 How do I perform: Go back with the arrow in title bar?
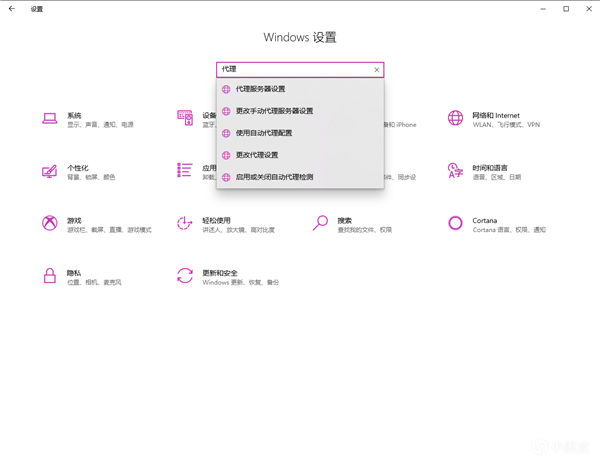point(12,8)
